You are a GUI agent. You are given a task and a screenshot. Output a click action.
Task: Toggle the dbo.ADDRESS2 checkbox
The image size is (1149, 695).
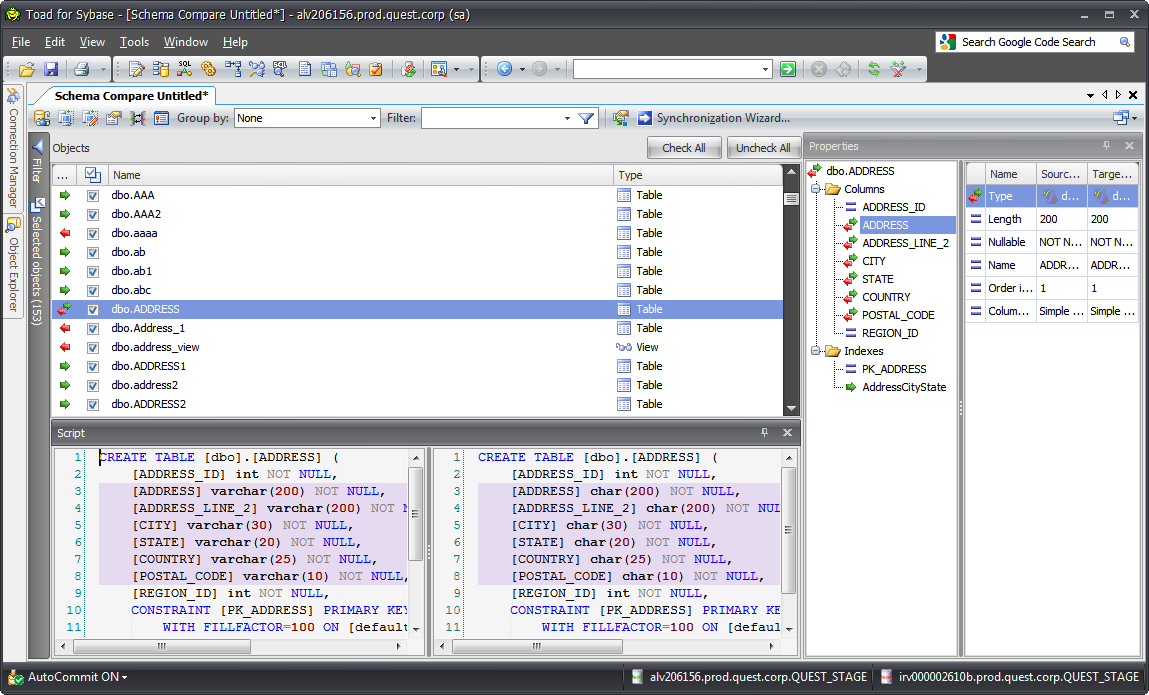[92, 405]
